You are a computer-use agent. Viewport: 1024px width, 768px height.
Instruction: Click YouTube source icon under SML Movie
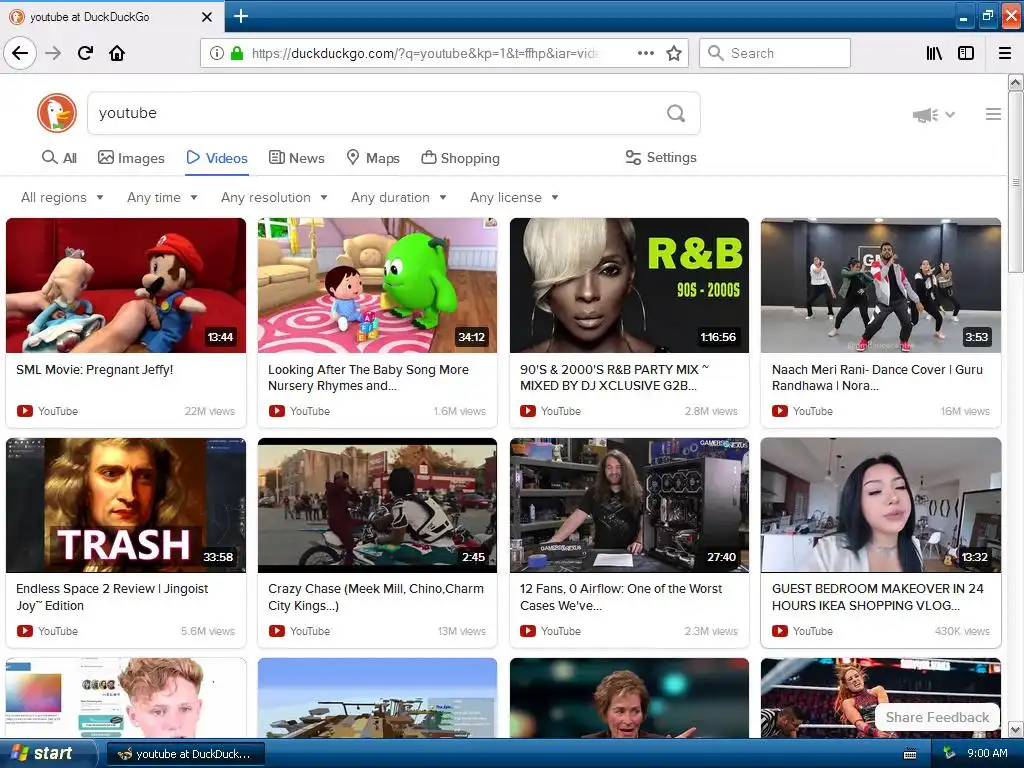(x=25, y=411)
